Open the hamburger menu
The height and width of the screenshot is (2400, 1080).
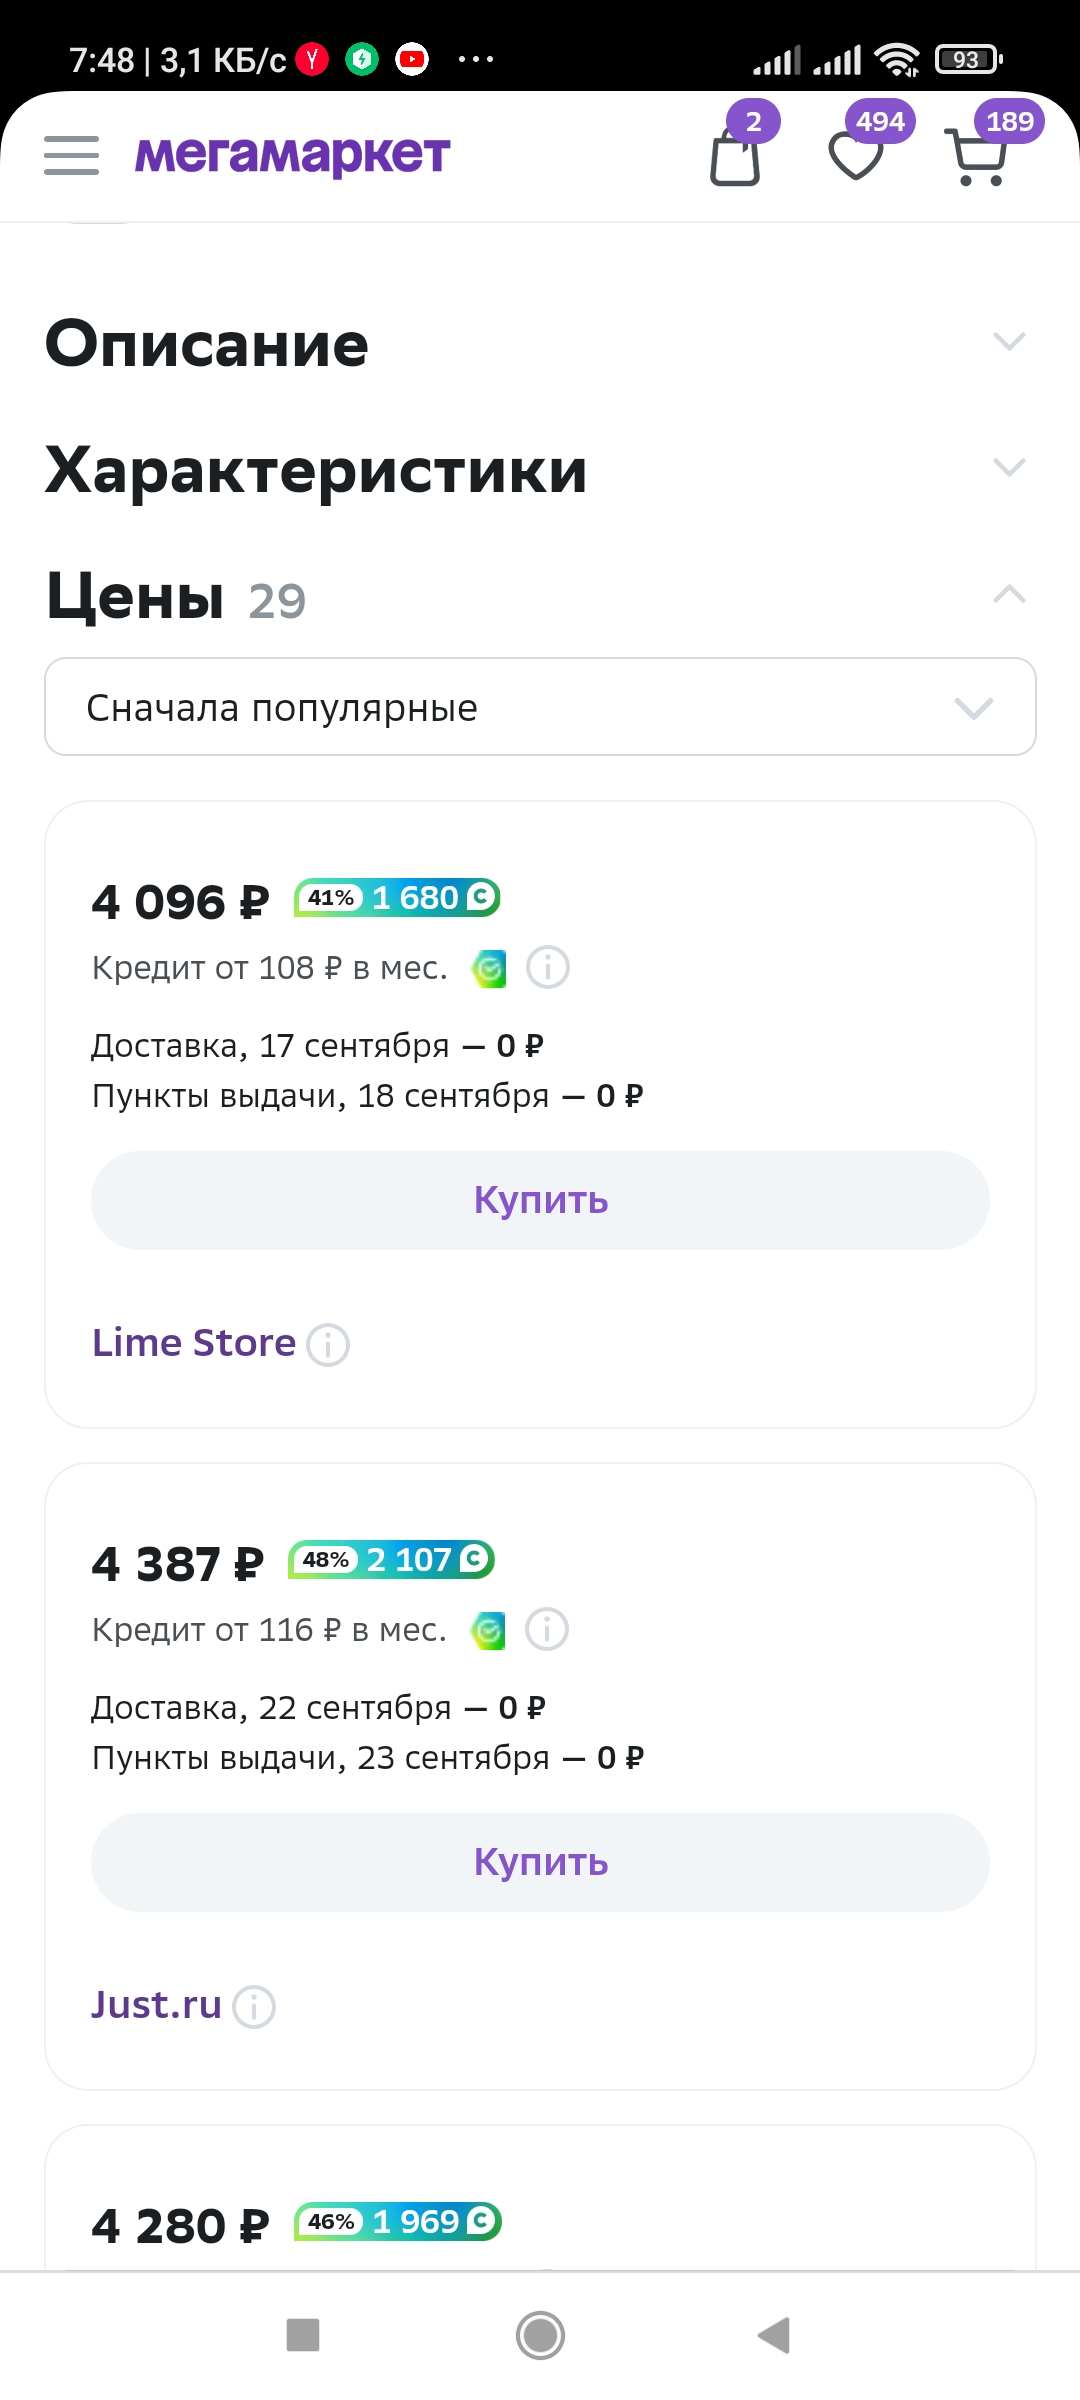71,156
